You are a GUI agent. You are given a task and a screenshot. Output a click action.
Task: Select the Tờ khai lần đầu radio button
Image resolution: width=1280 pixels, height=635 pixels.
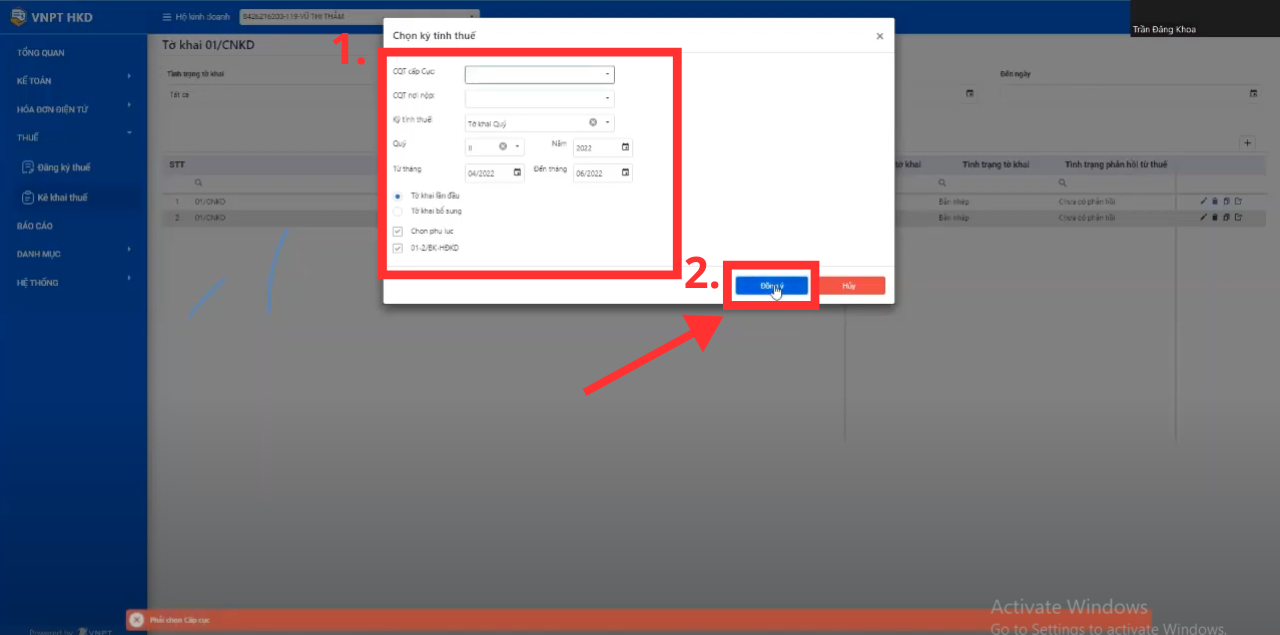(398, 196)
